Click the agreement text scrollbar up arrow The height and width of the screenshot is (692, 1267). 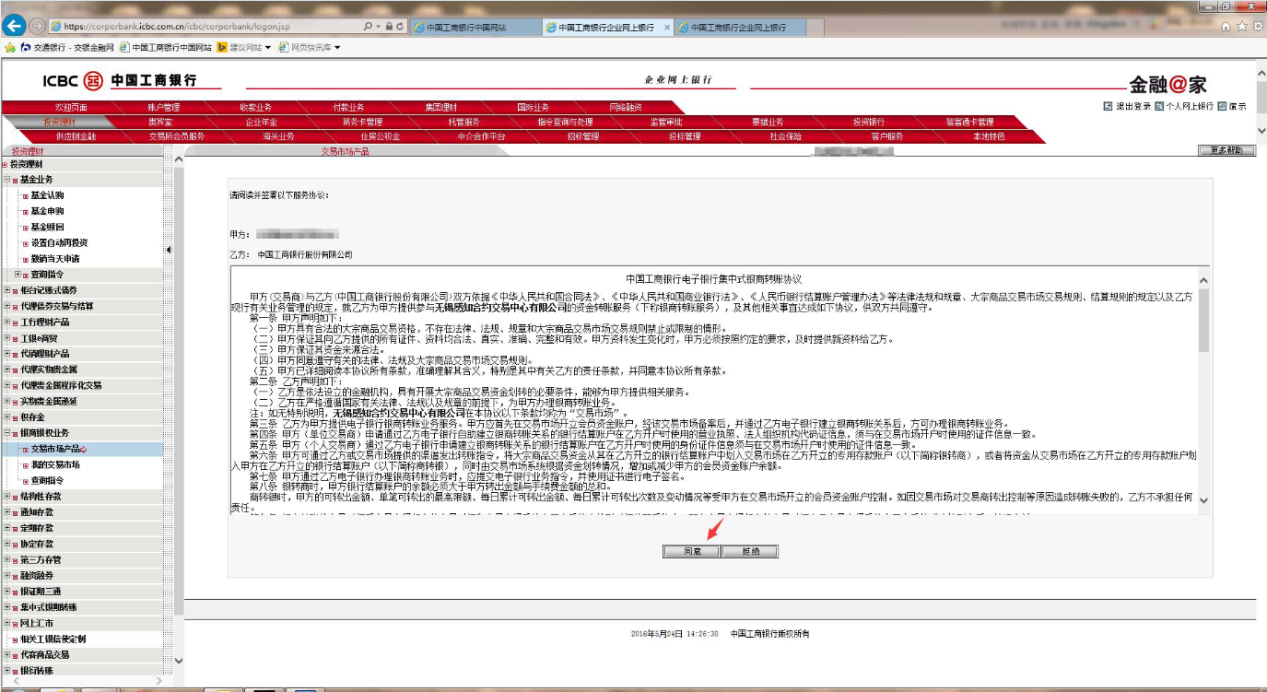[x=1203, y=282]
